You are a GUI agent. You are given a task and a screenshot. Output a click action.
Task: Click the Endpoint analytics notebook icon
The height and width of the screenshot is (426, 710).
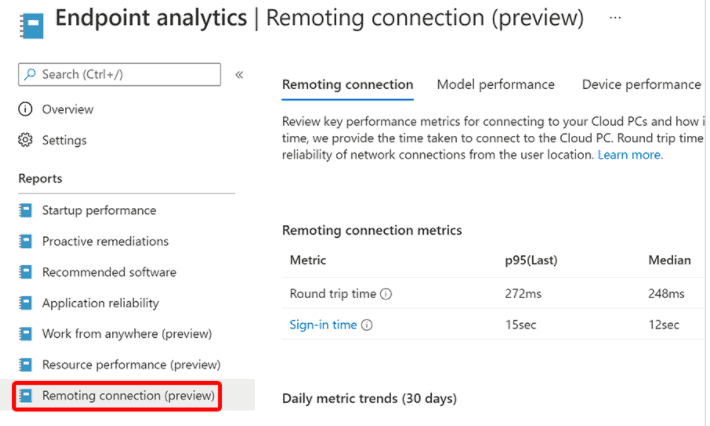pyautogui.click(x=32, y=26)
